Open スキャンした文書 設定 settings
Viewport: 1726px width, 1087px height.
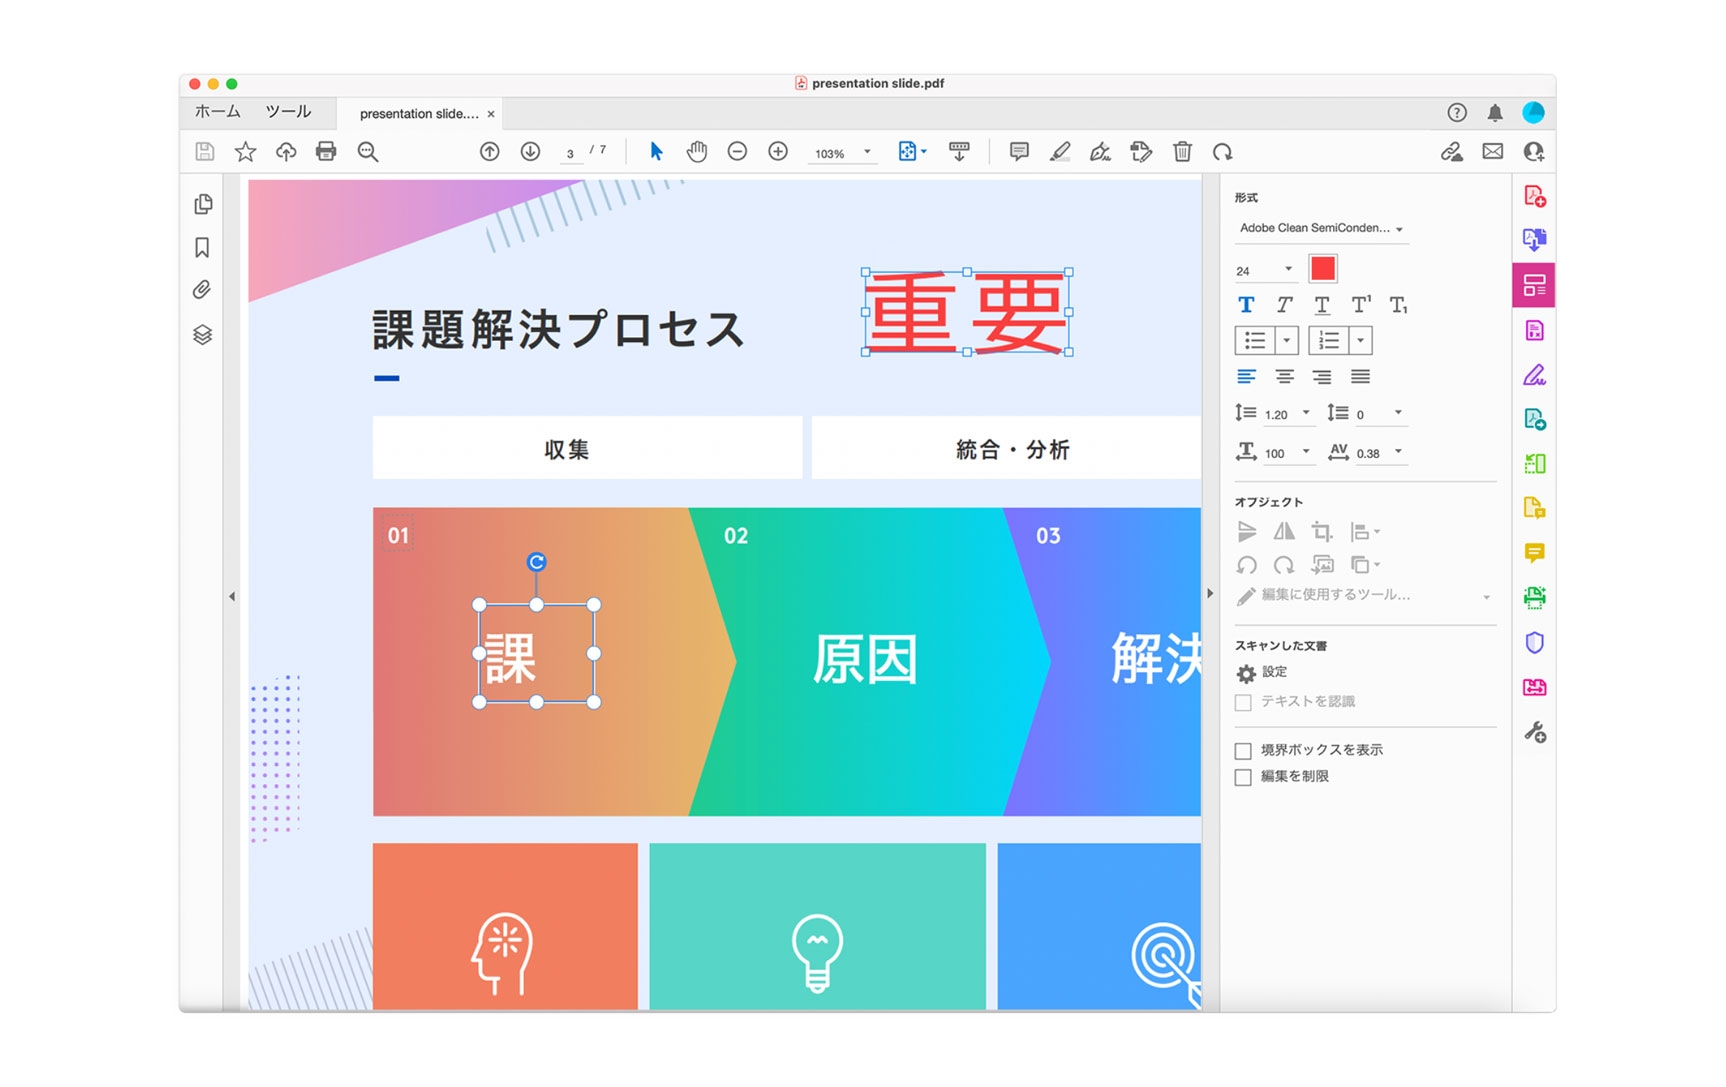pyautogui.click(x=1262, y=673)
